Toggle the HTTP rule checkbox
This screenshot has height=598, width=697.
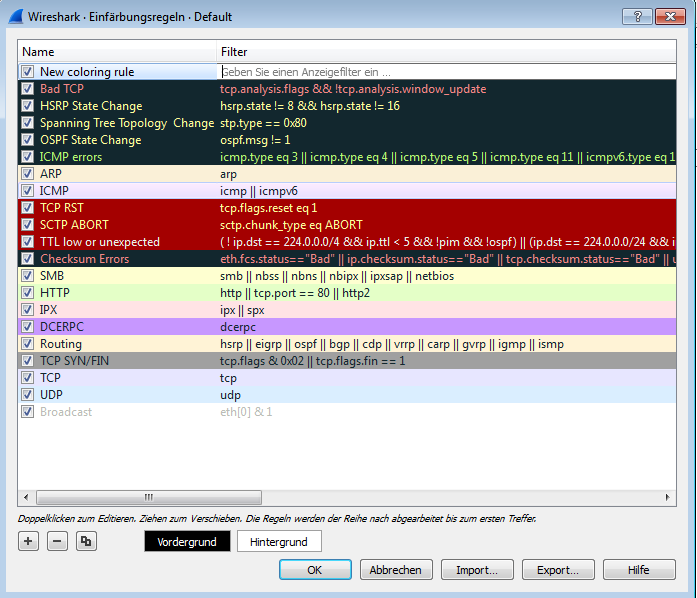[28, 293]
